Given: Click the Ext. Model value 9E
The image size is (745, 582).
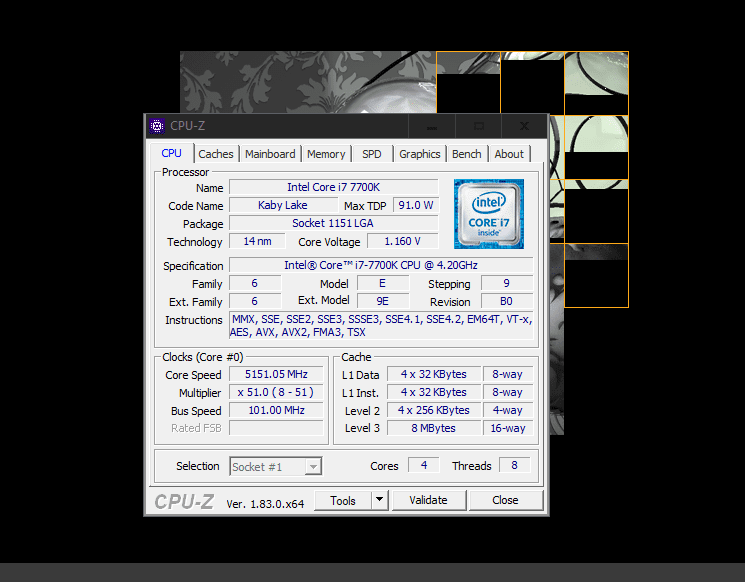Looking at the screenshot, I should (x=382, y=301).
